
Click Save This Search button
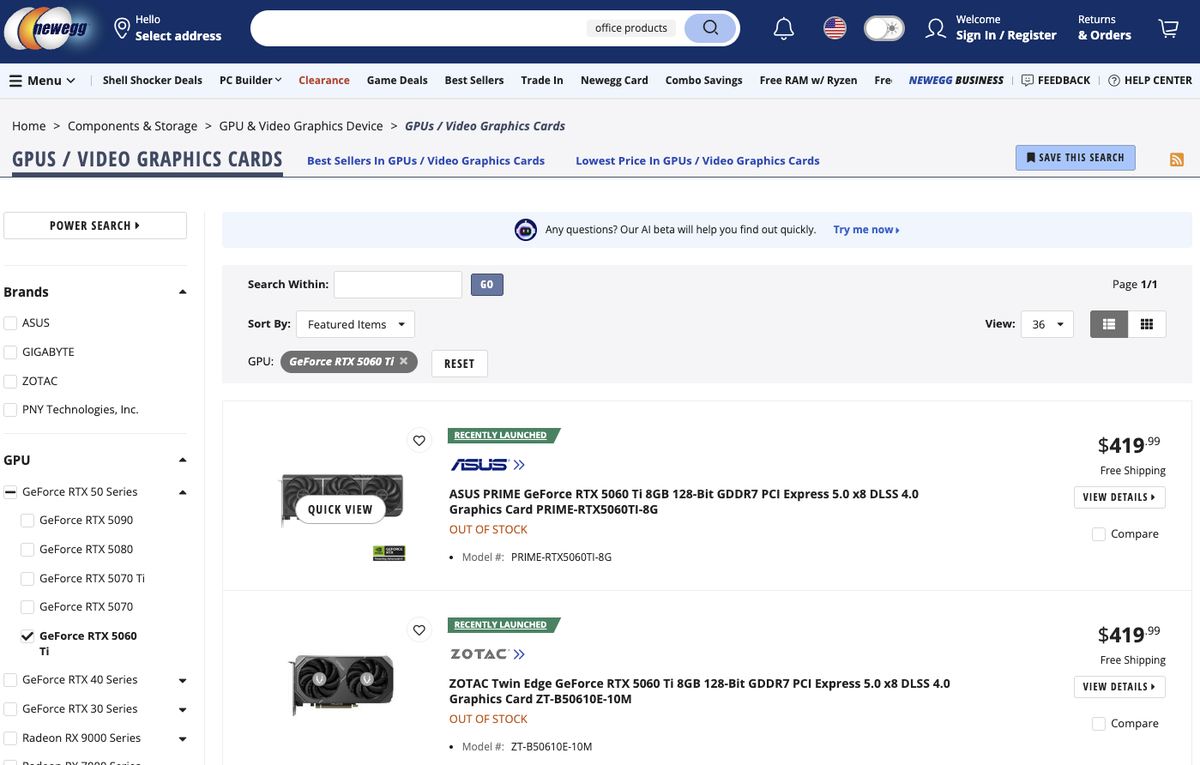[1075, 158]
